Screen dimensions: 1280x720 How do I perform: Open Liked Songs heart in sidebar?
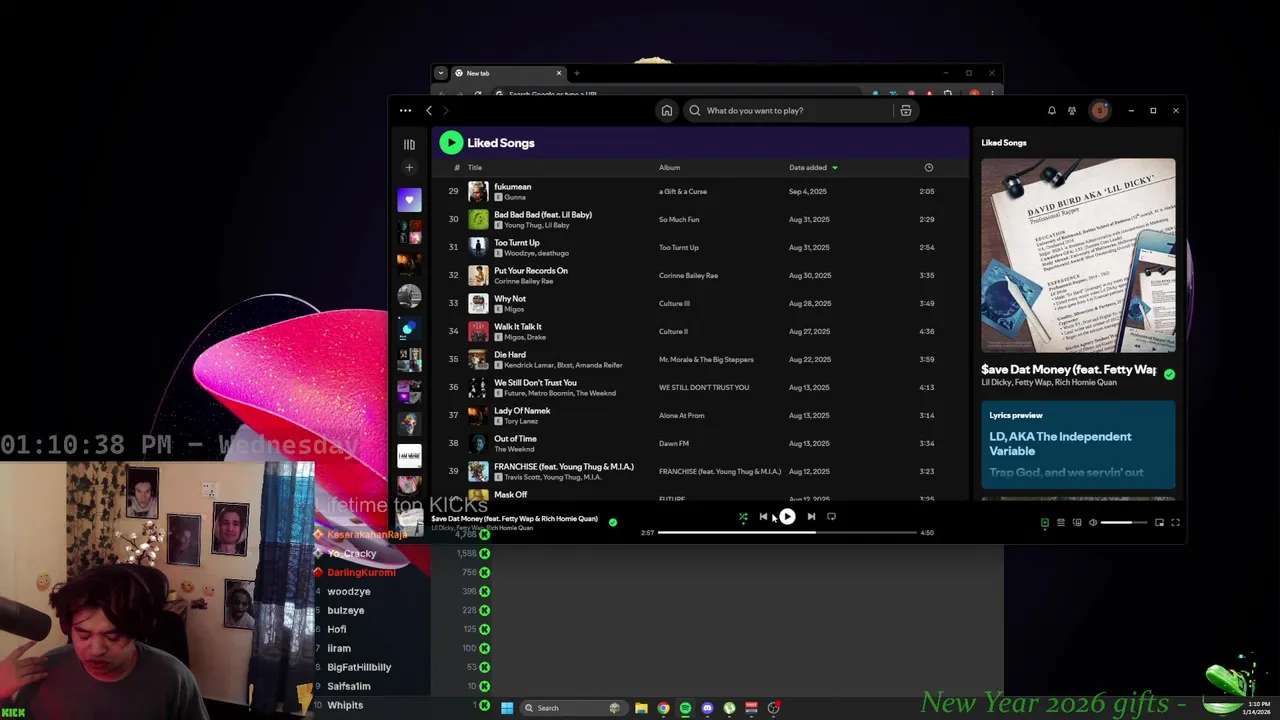click(x=409, y=200)
